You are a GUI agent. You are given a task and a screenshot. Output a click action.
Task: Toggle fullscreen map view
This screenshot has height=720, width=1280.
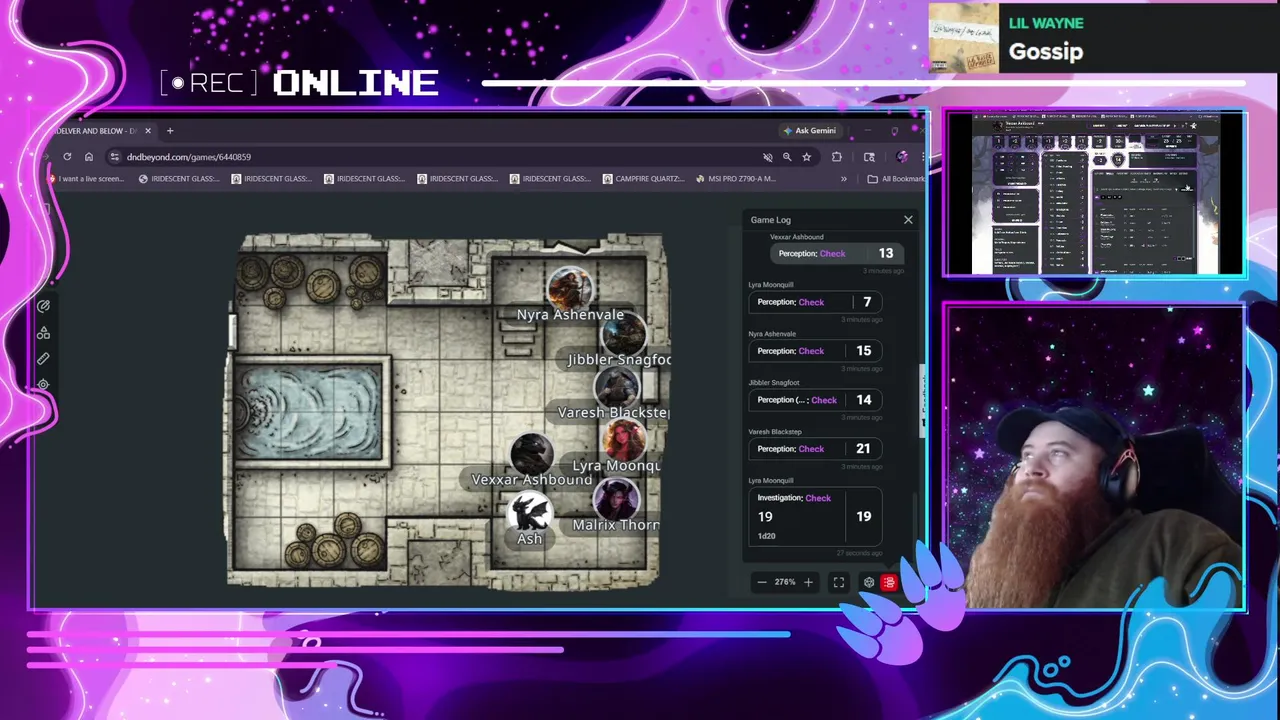[x=839, y=582]
